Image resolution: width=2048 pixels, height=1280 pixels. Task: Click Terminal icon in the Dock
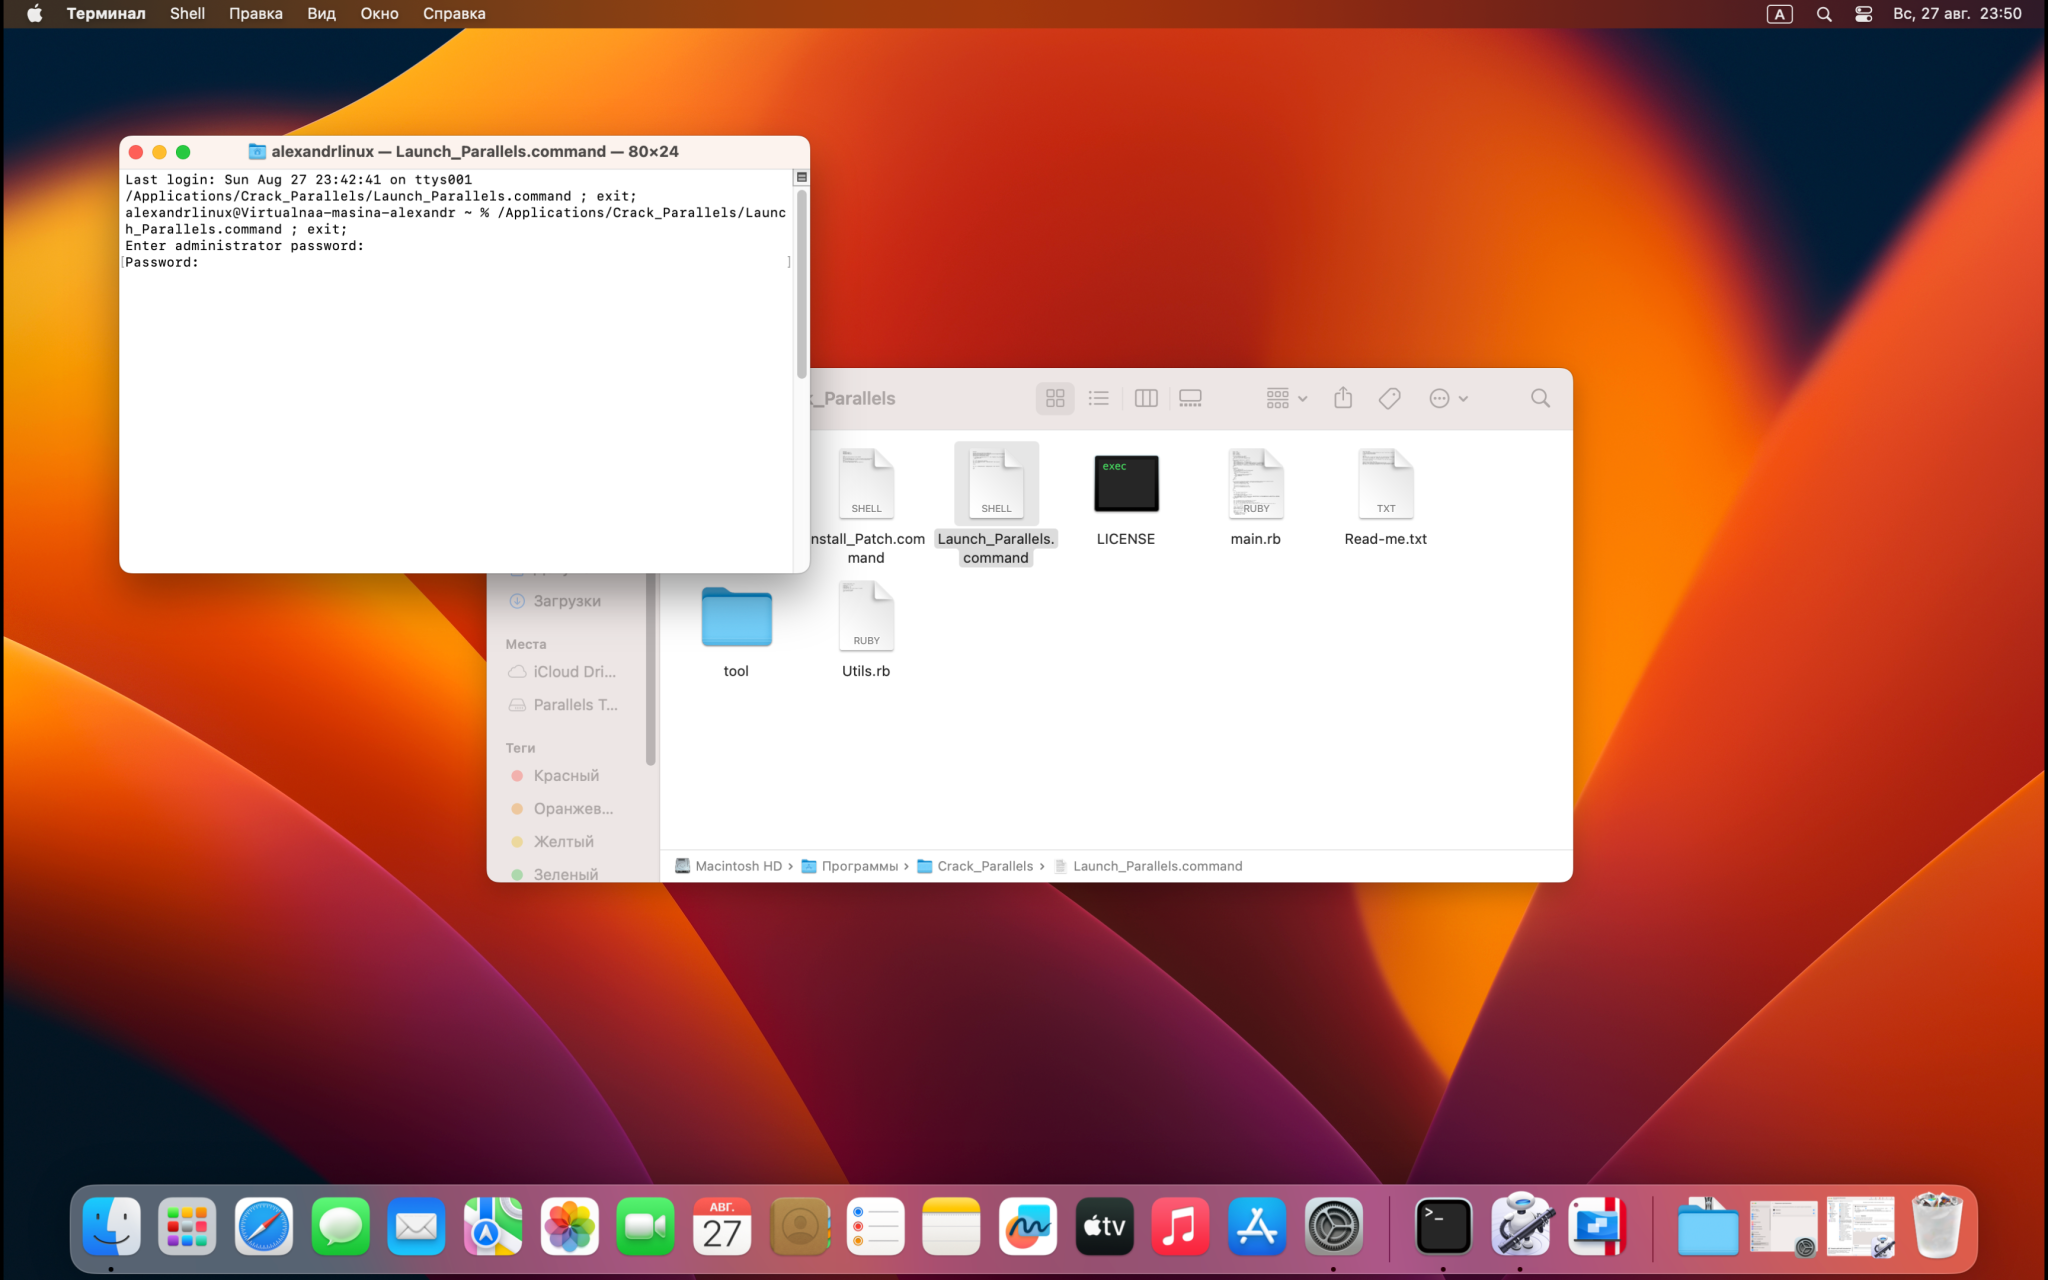[x=1443, y=1226]
